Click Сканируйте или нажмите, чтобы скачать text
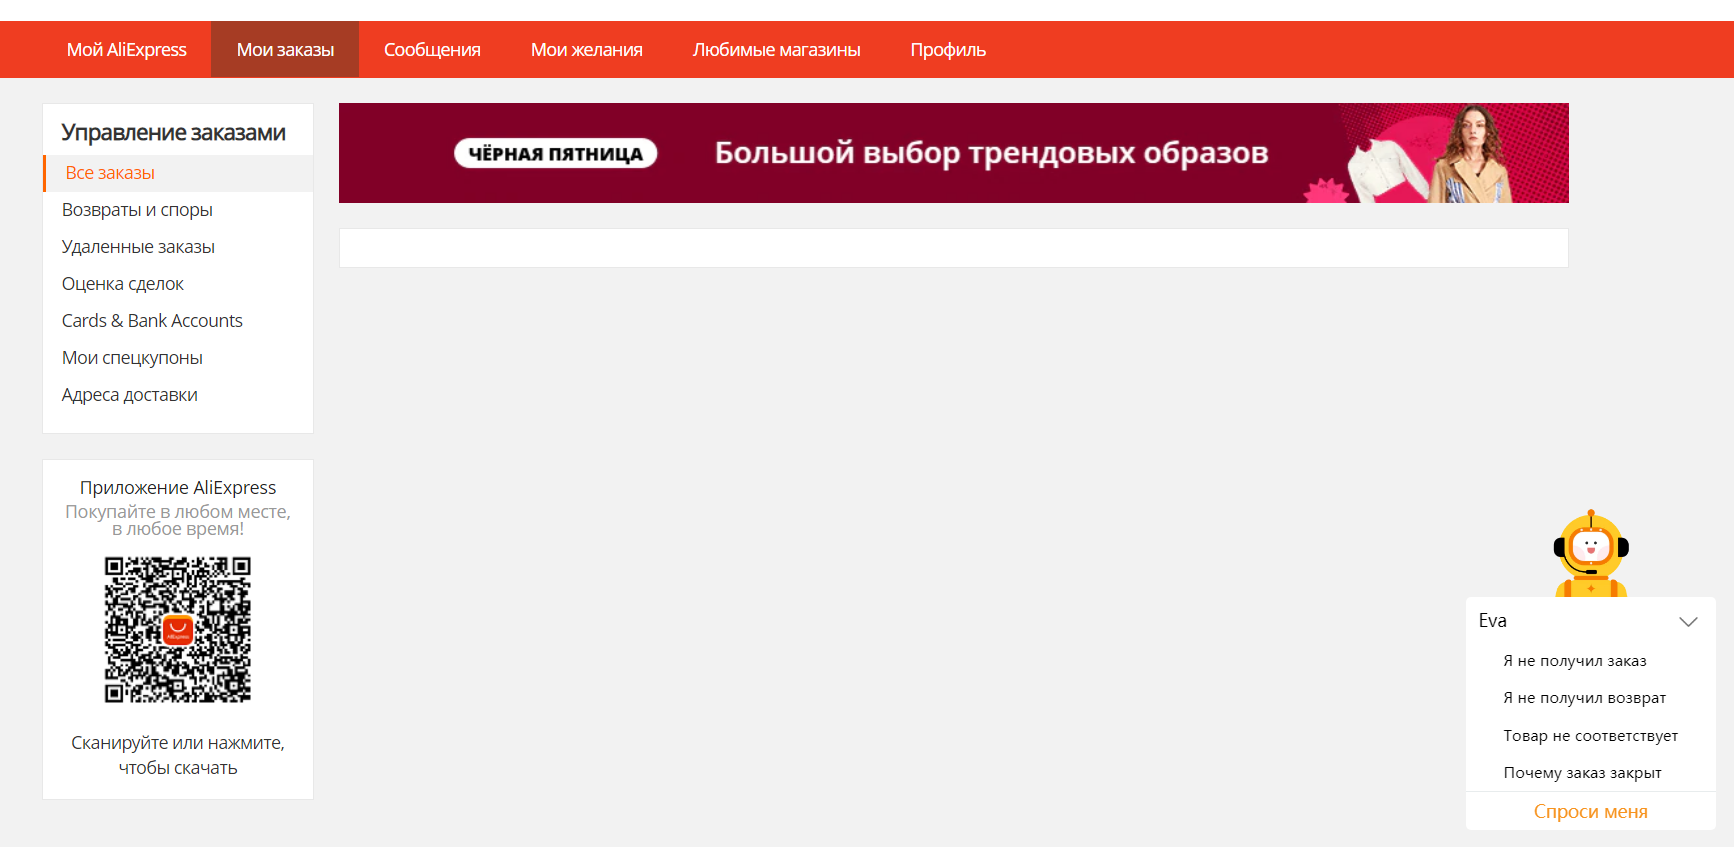Viewport: 1734px width, 847px height. 178,755
